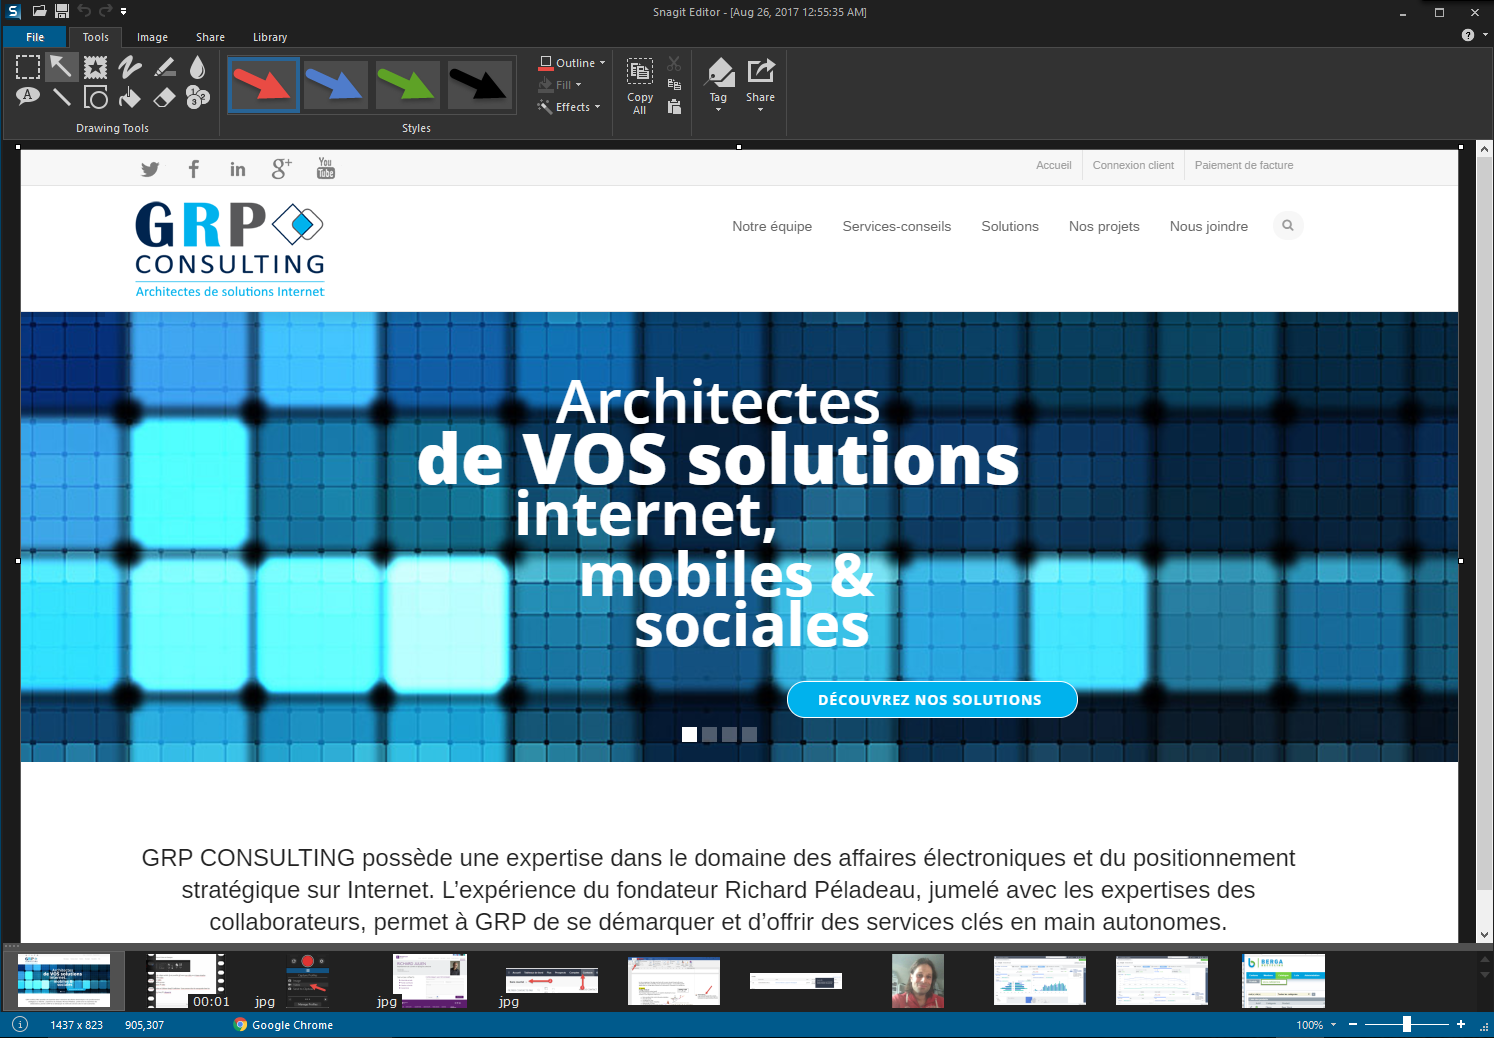Open the Effects dropdown
The image size is (1494, 1038).
(x=570, y=107)
